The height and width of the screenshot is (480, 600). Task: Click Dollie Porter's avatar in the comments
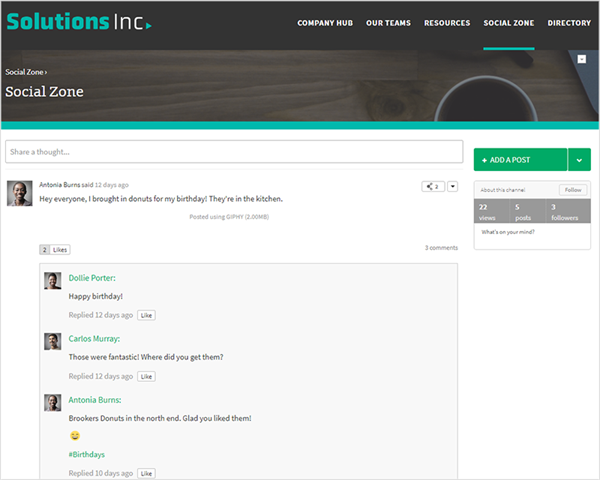pos(53,281)
